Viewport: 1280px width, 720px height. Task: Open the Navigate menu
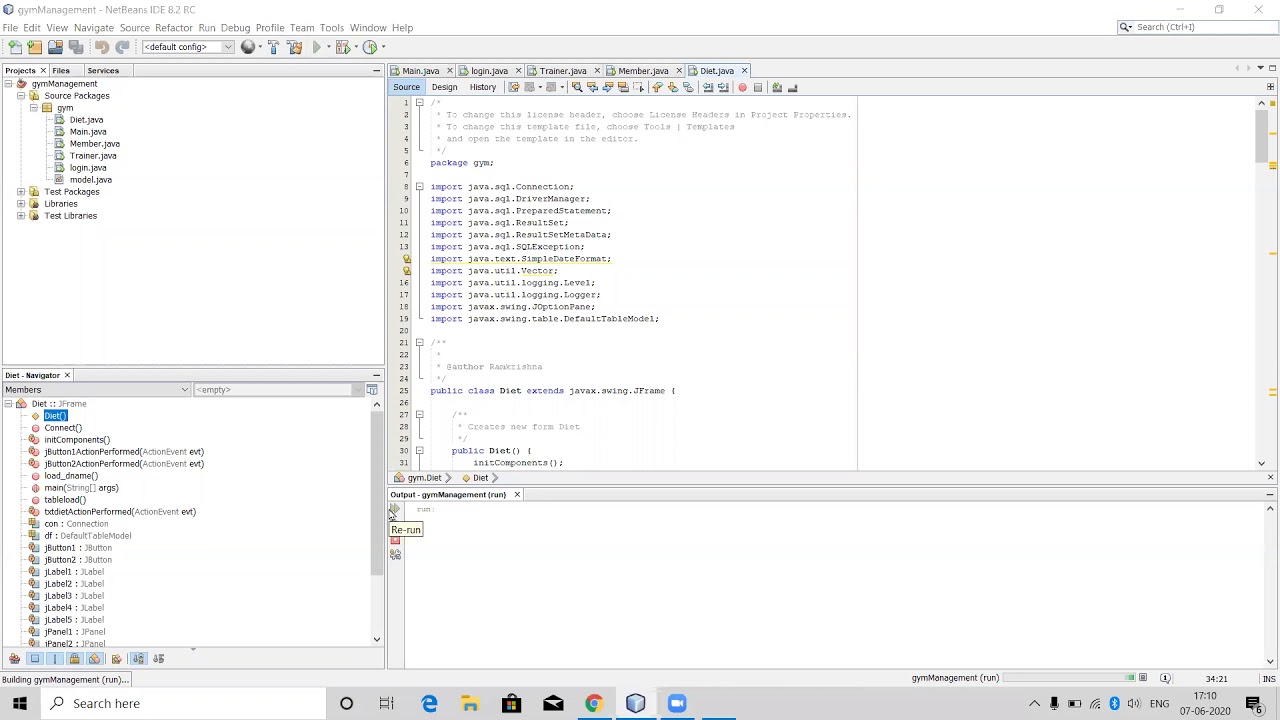point(93,28)
